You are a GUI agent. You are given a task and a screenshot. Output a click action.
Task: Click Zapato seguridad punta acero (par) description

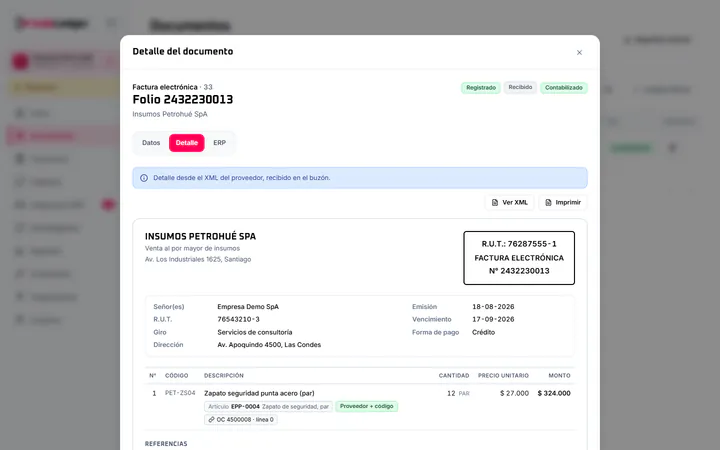point(259,394)
